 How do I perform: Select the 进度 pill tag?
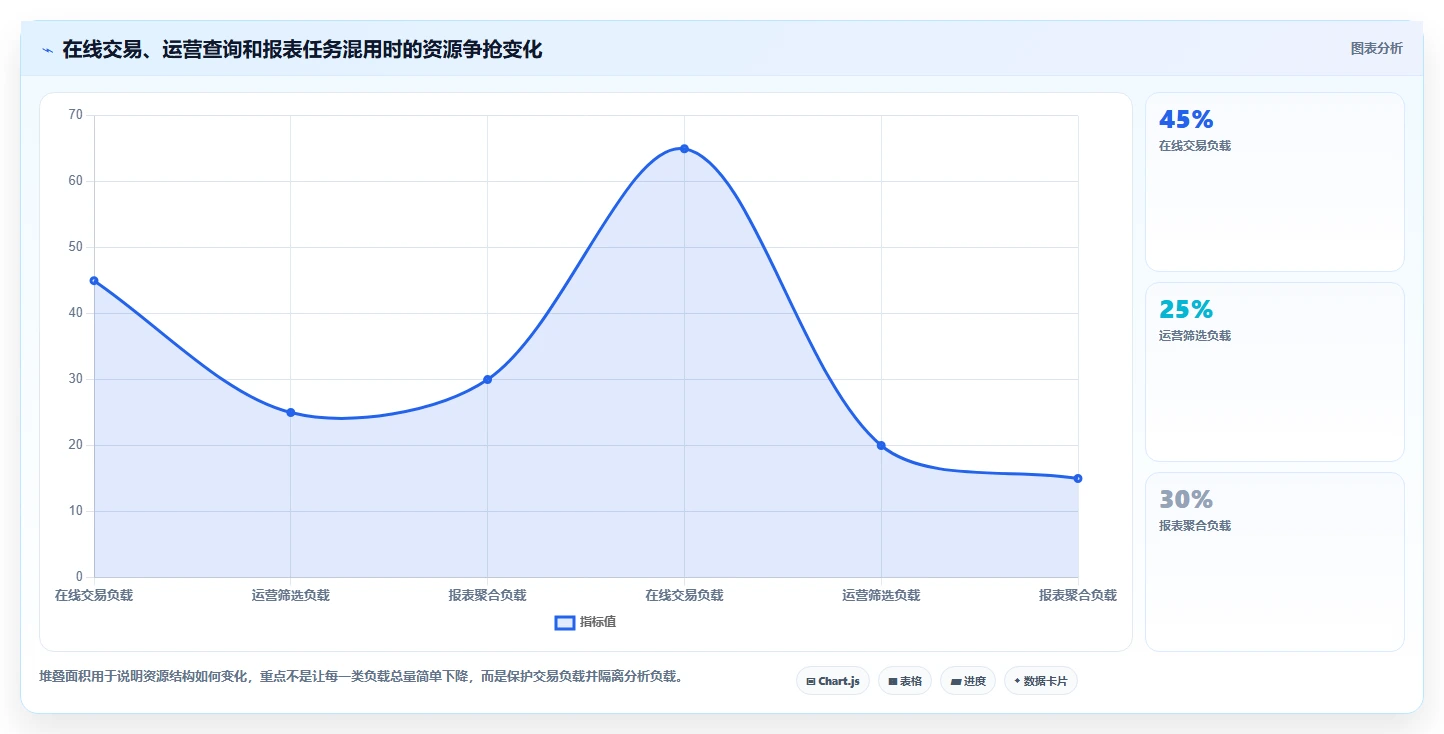[968, 681]
